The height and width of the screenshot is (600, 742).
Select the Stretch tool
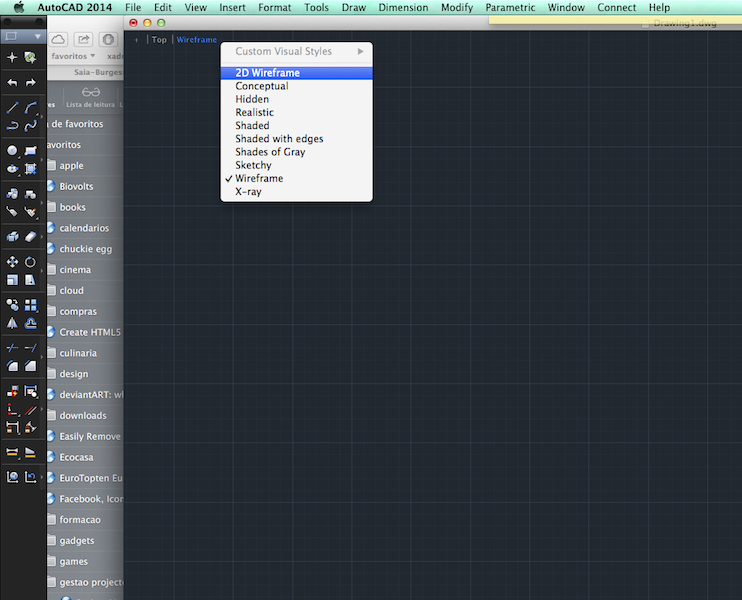[31, 280]
